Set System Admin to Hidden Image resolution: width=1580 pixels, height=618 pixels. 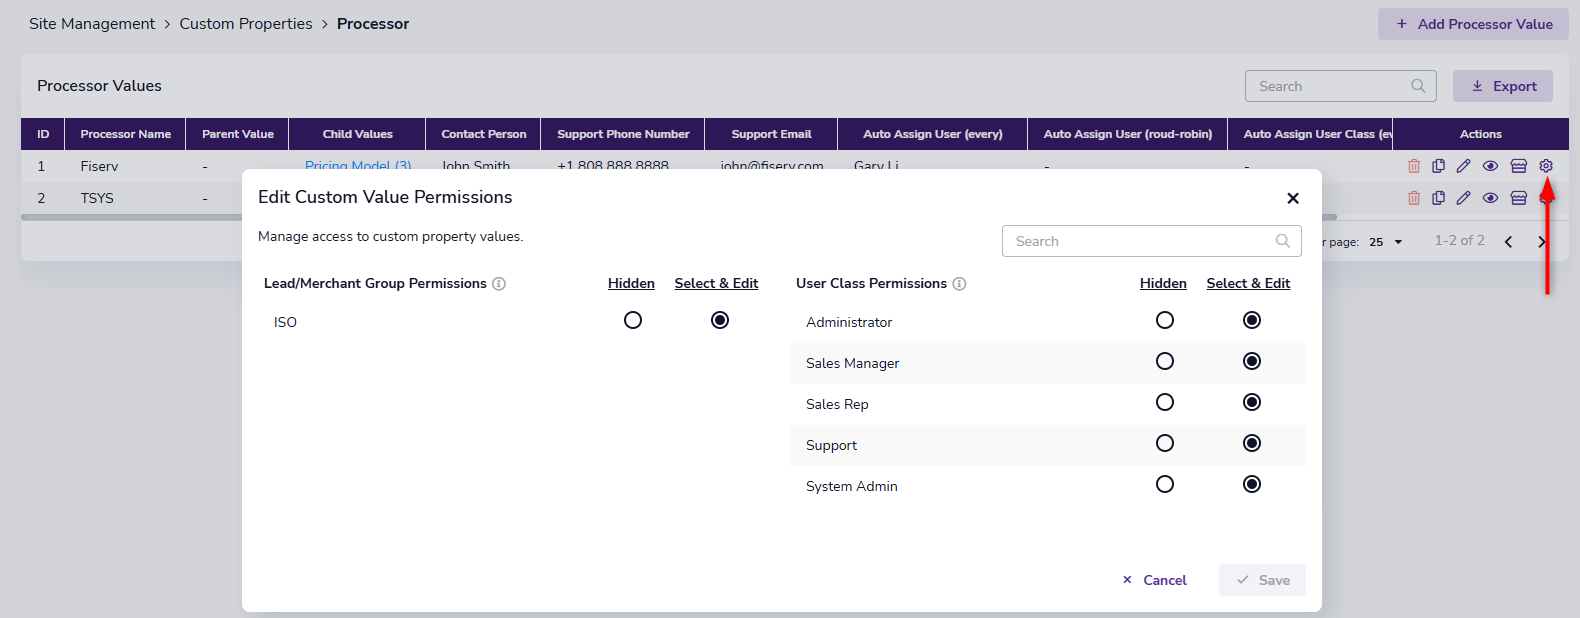1165,484
